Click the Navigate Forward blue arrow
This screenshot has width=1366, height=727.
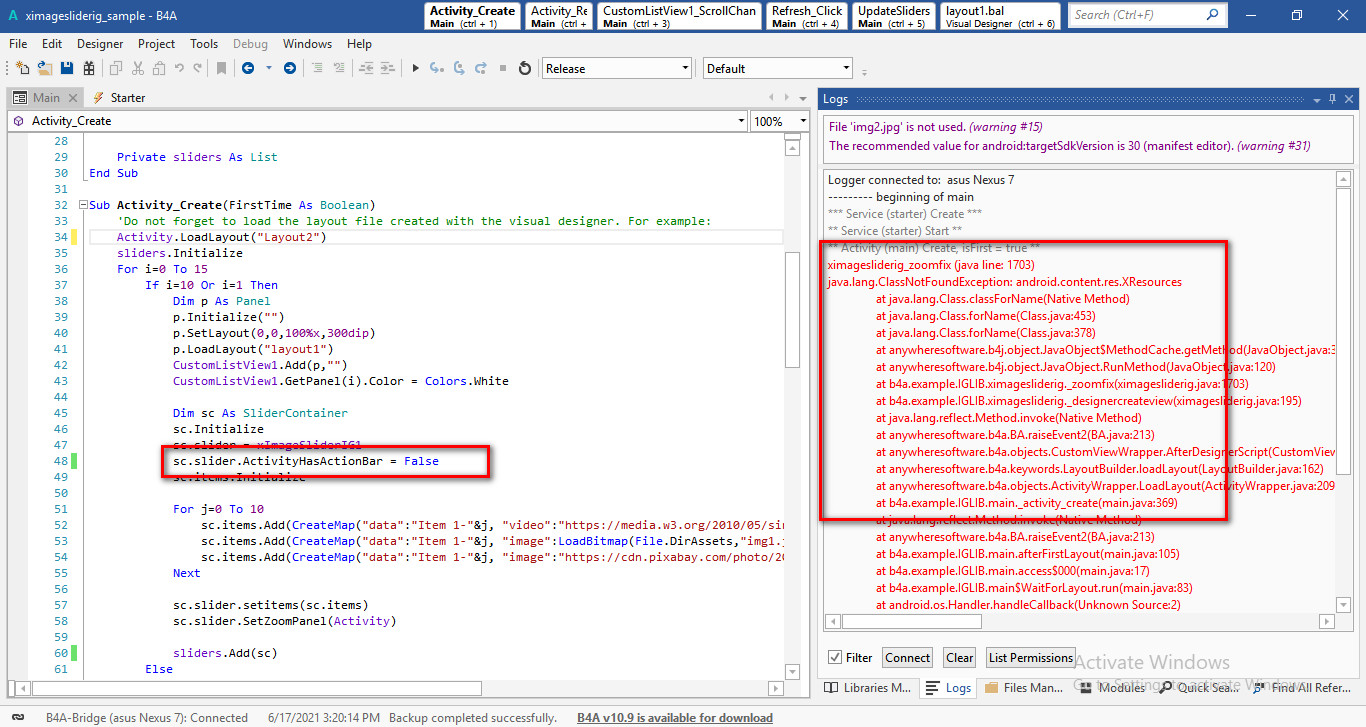[x=290, y=68]
